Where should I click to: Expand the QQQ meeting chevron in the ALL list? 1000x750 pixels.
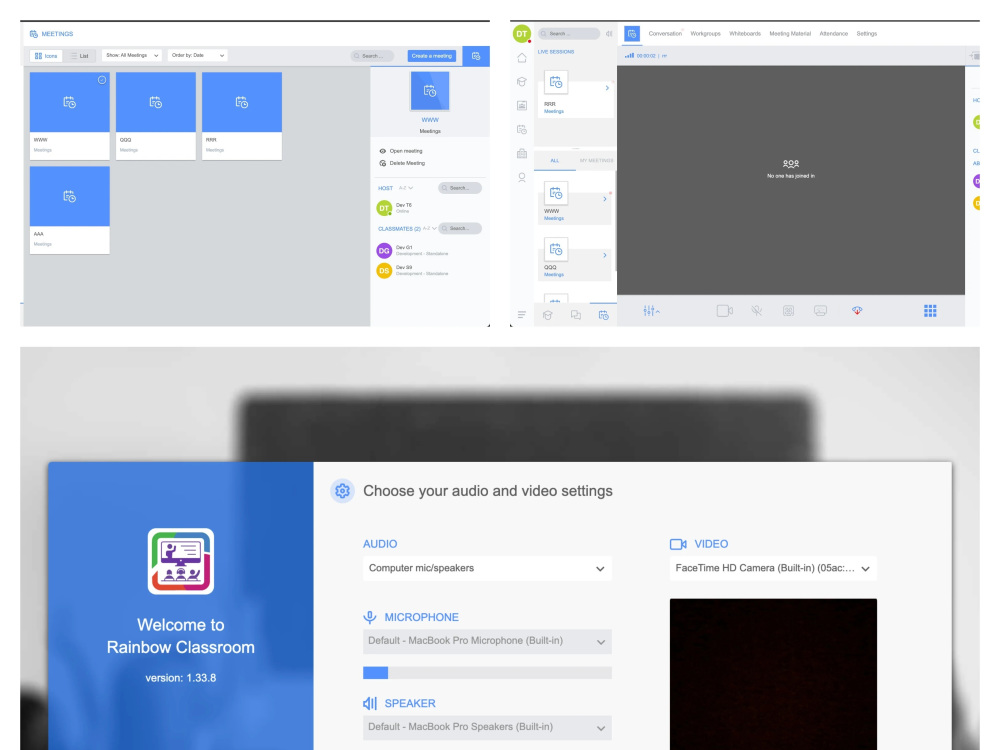coord(605,255)
